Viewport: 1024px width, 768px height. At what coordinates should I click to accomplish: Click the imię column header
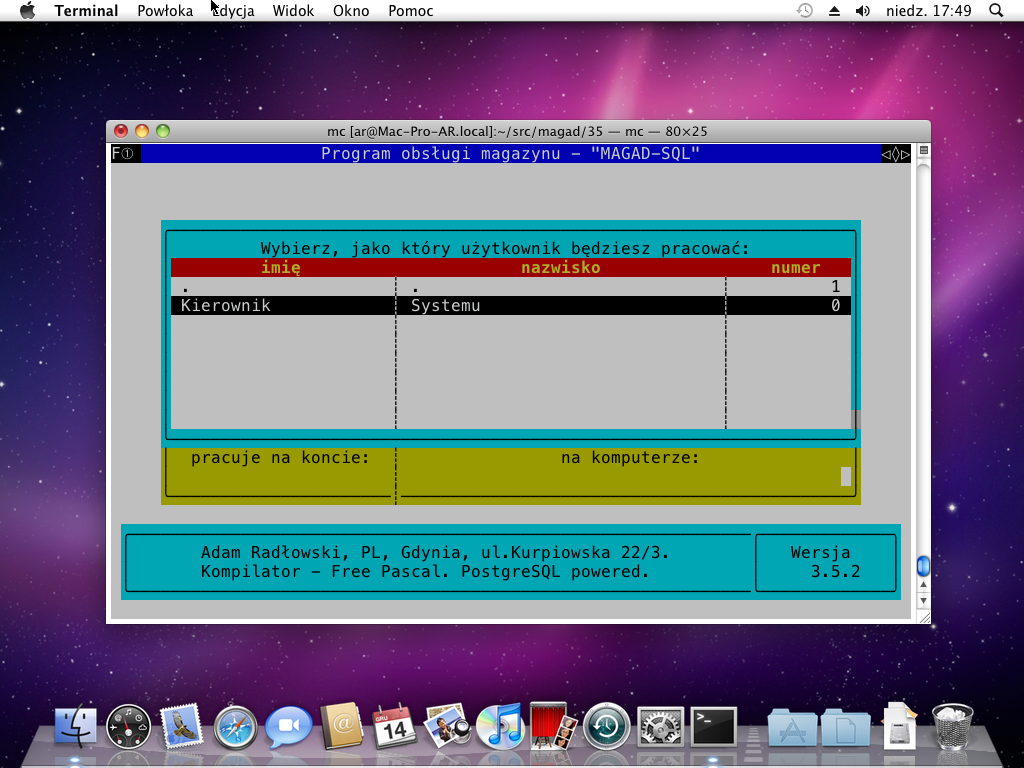click(x=283, y=267)
